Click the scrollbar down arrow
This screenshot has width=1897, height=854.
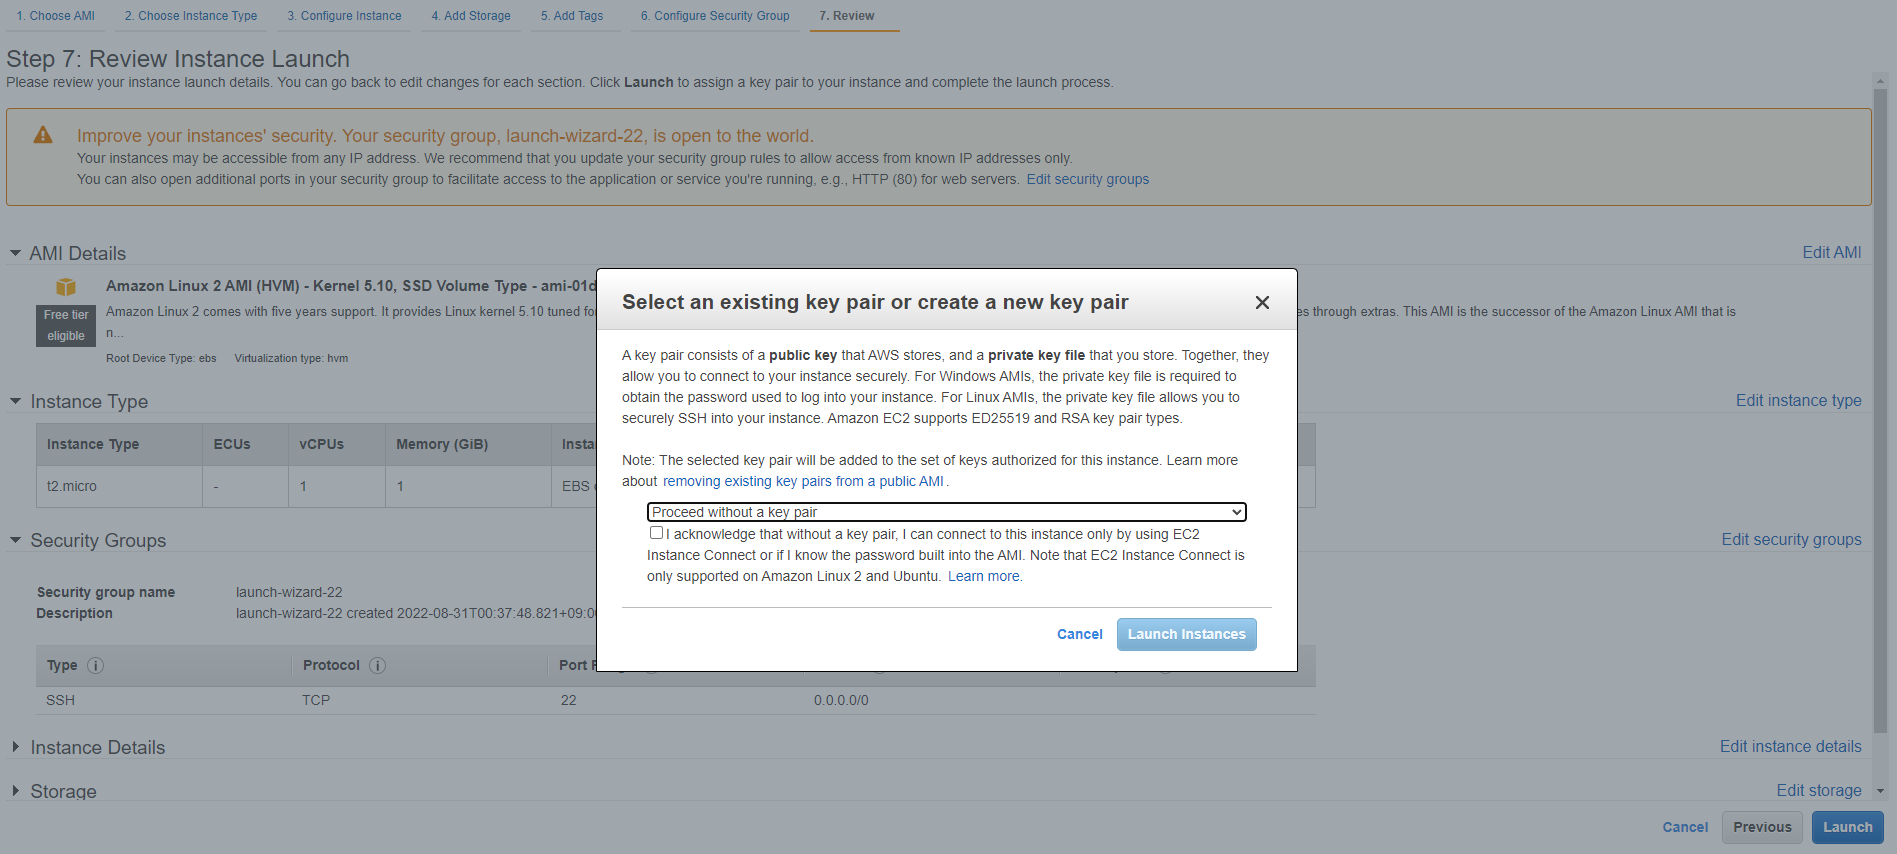tap(1880, 791)
